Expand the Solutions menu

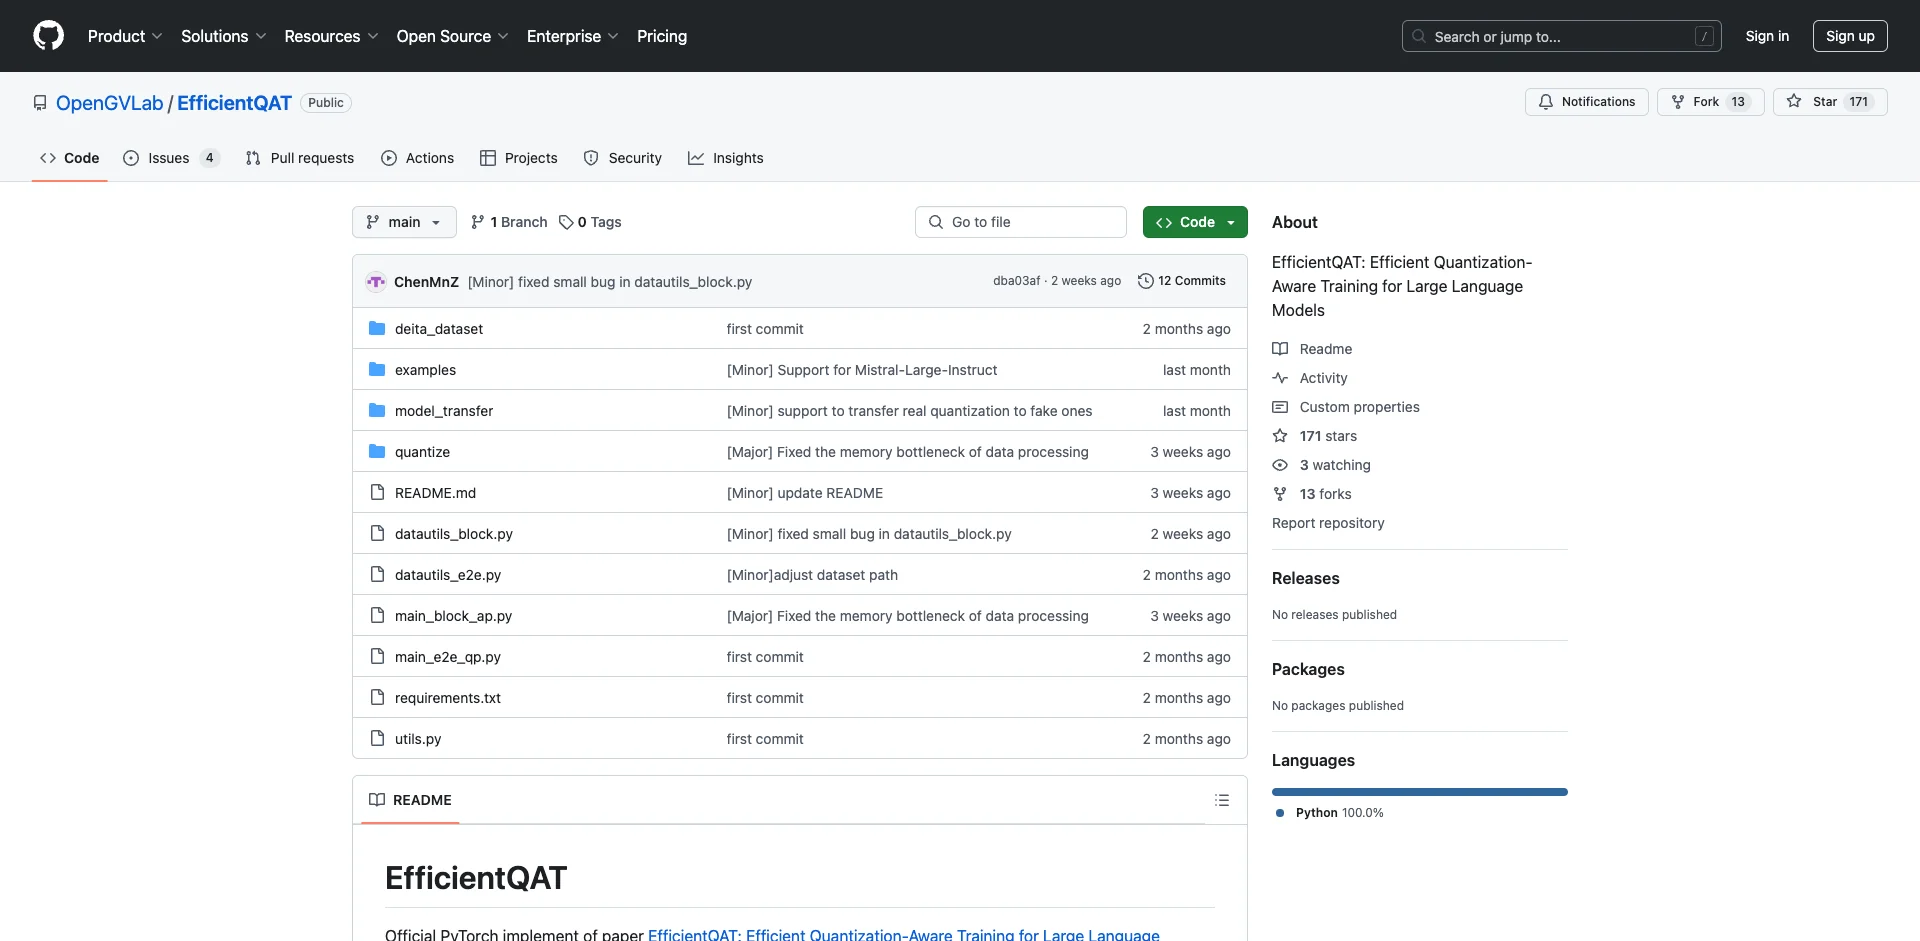pos(224,36)
